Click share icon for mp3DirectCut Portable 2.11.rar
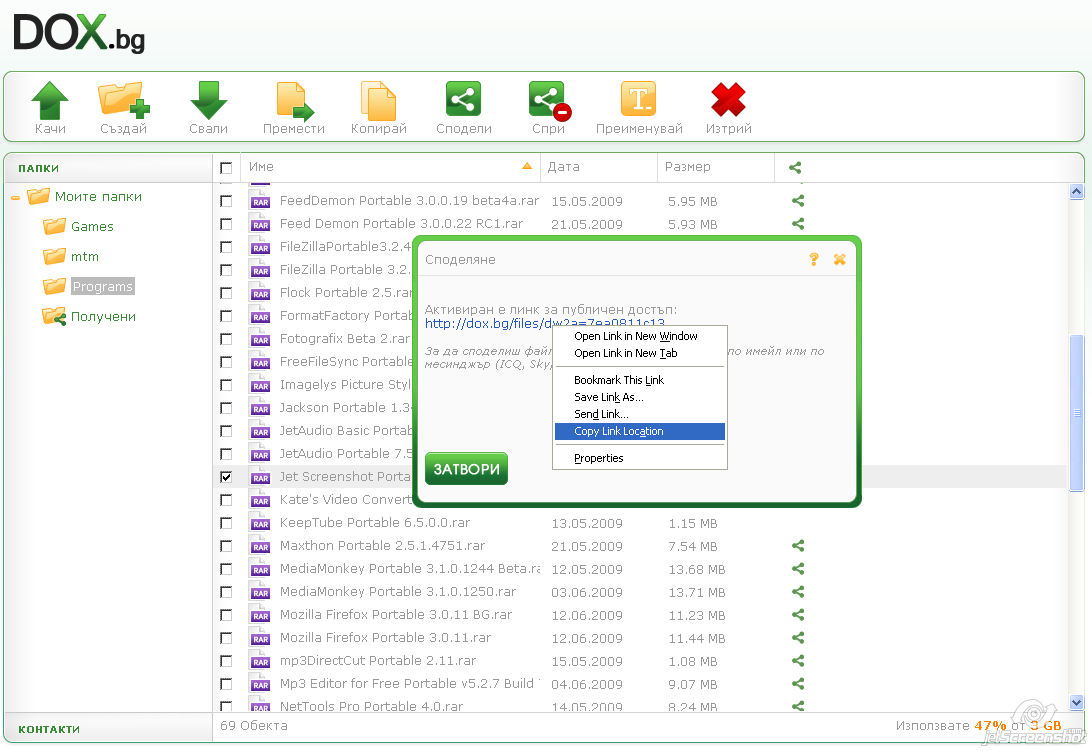 [x=798, y=660]
